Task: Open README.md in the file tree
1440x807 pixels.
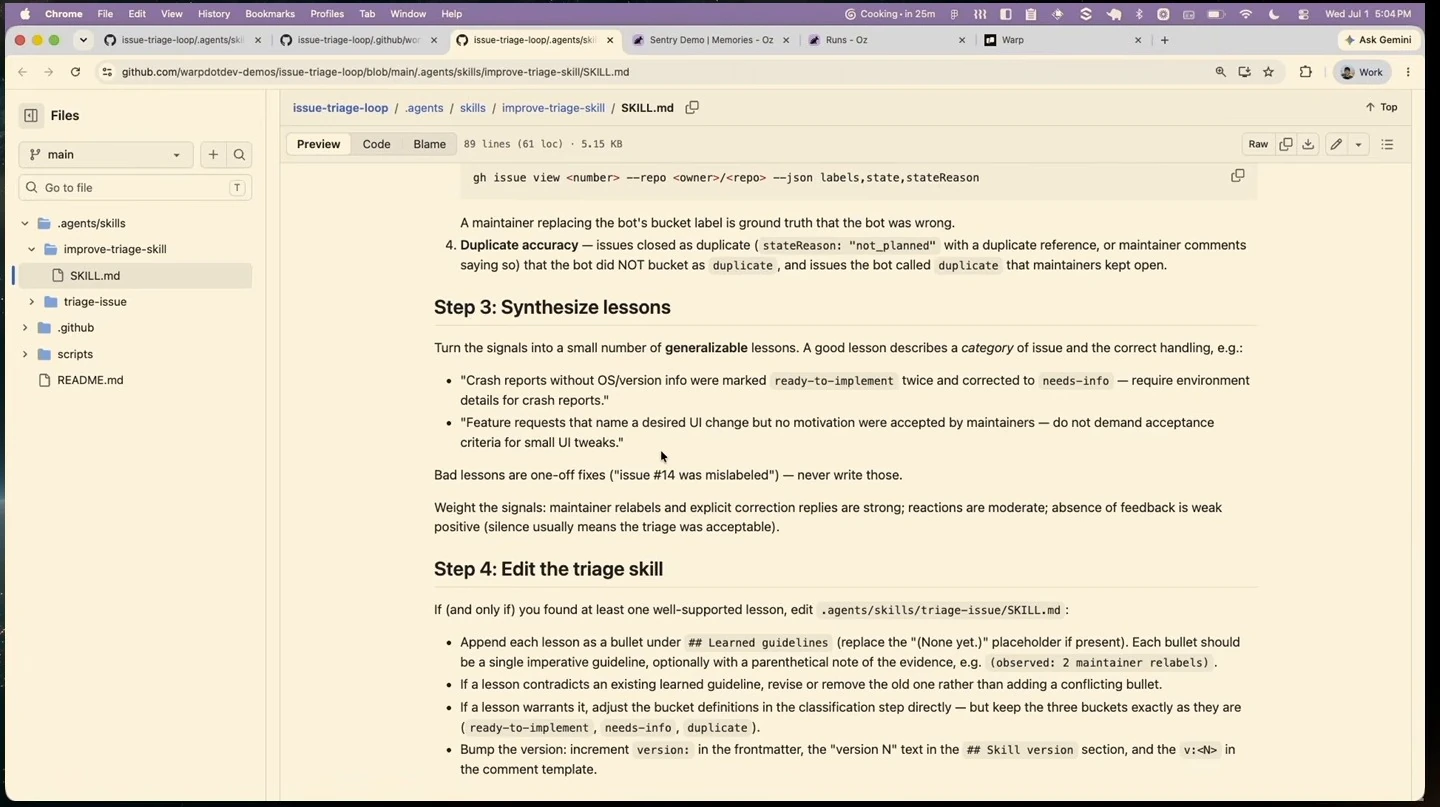Action: click(x=90, y=380)
